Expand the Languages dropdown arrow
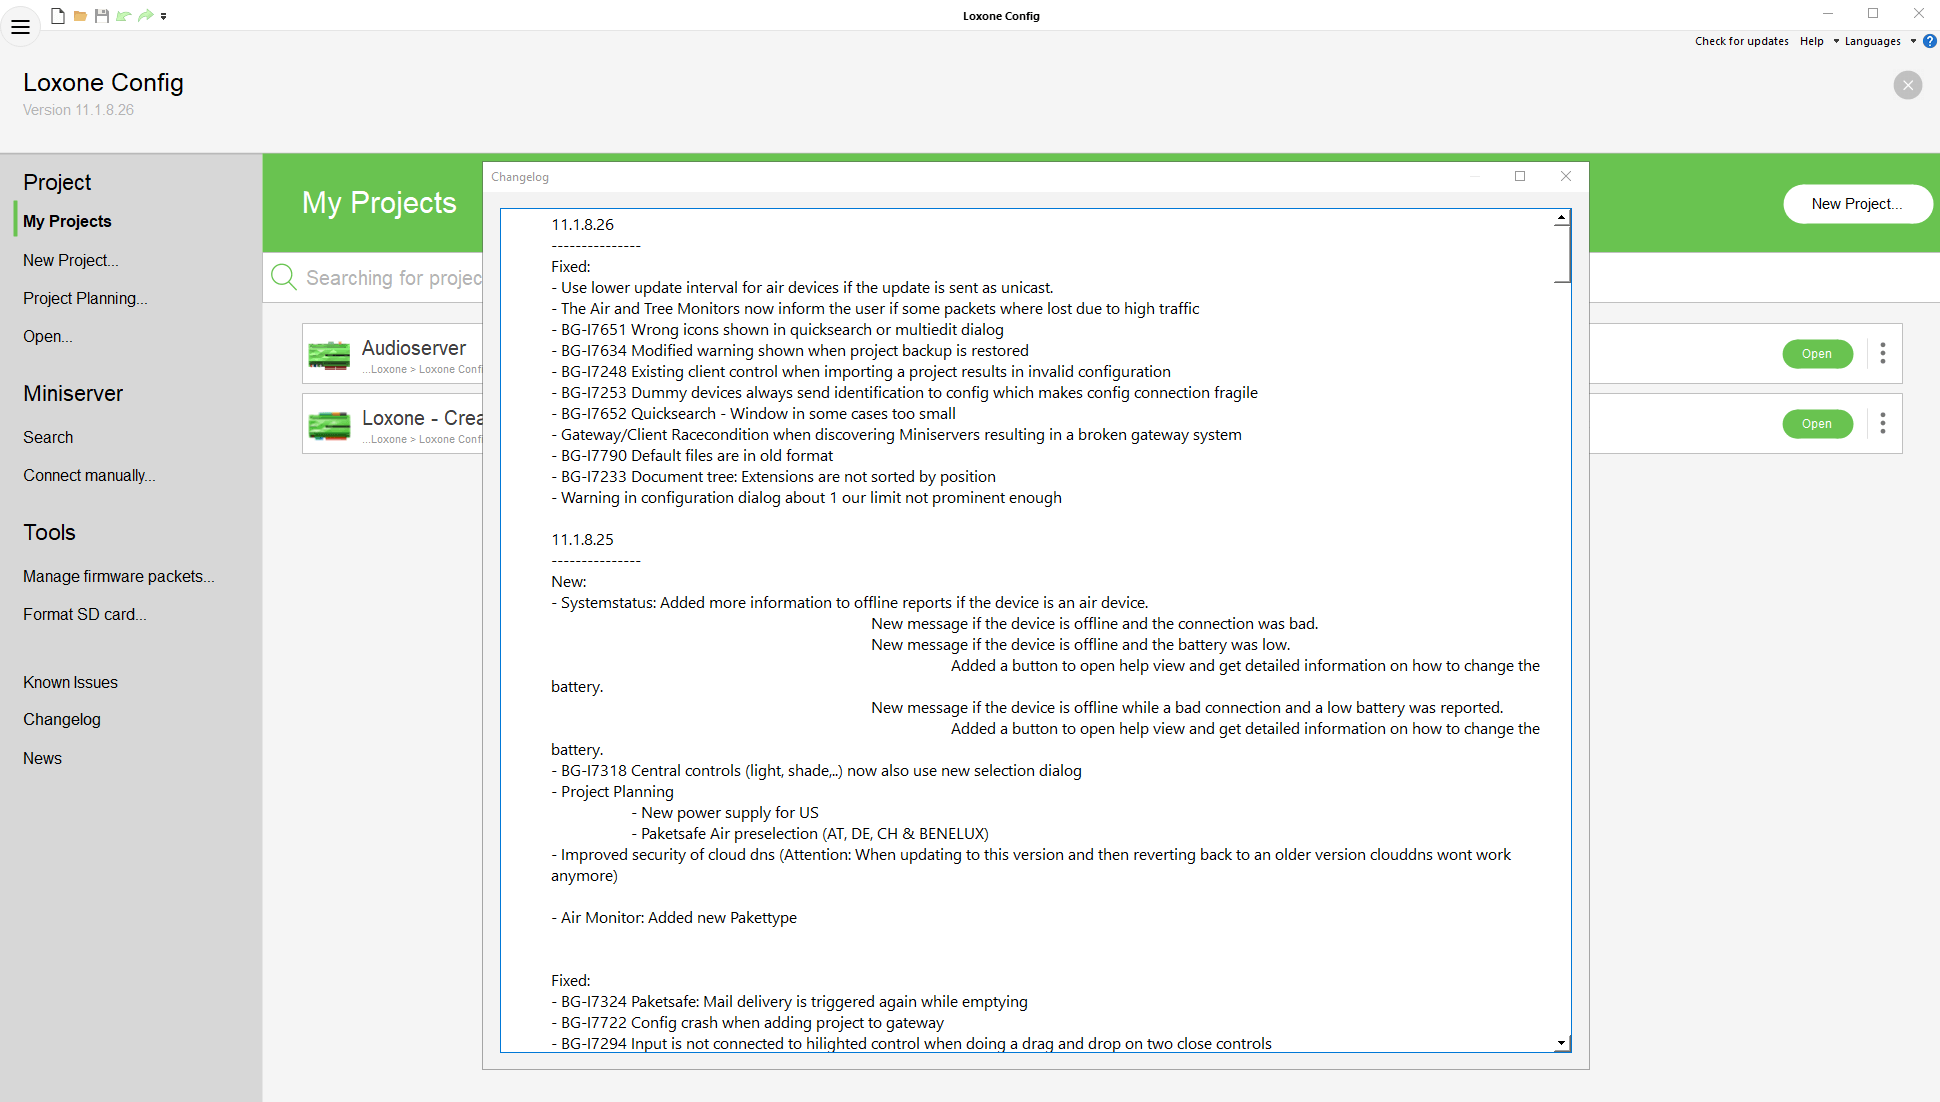This screenshot has height=1102, width=1940. click(x=1913, y=41)
